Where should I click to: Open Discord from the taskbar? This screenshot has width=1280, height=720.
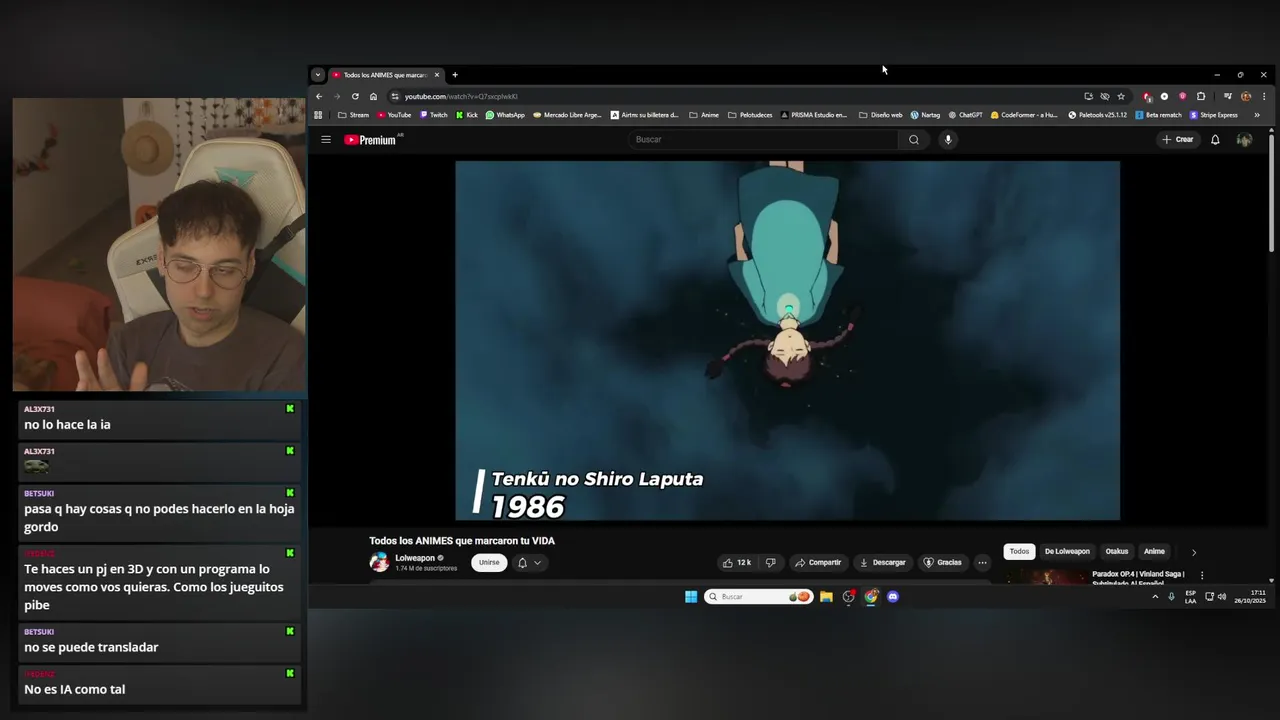tap(893, 597)
